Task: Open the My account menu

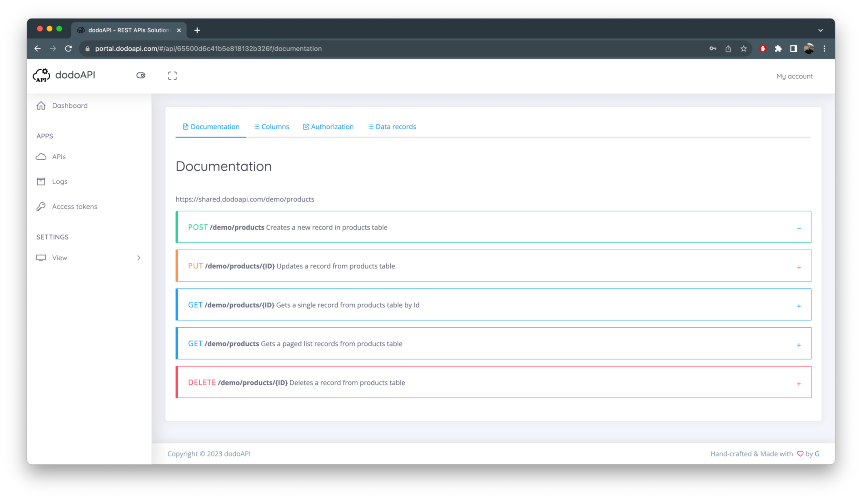Action: click(x=794, y=76)
